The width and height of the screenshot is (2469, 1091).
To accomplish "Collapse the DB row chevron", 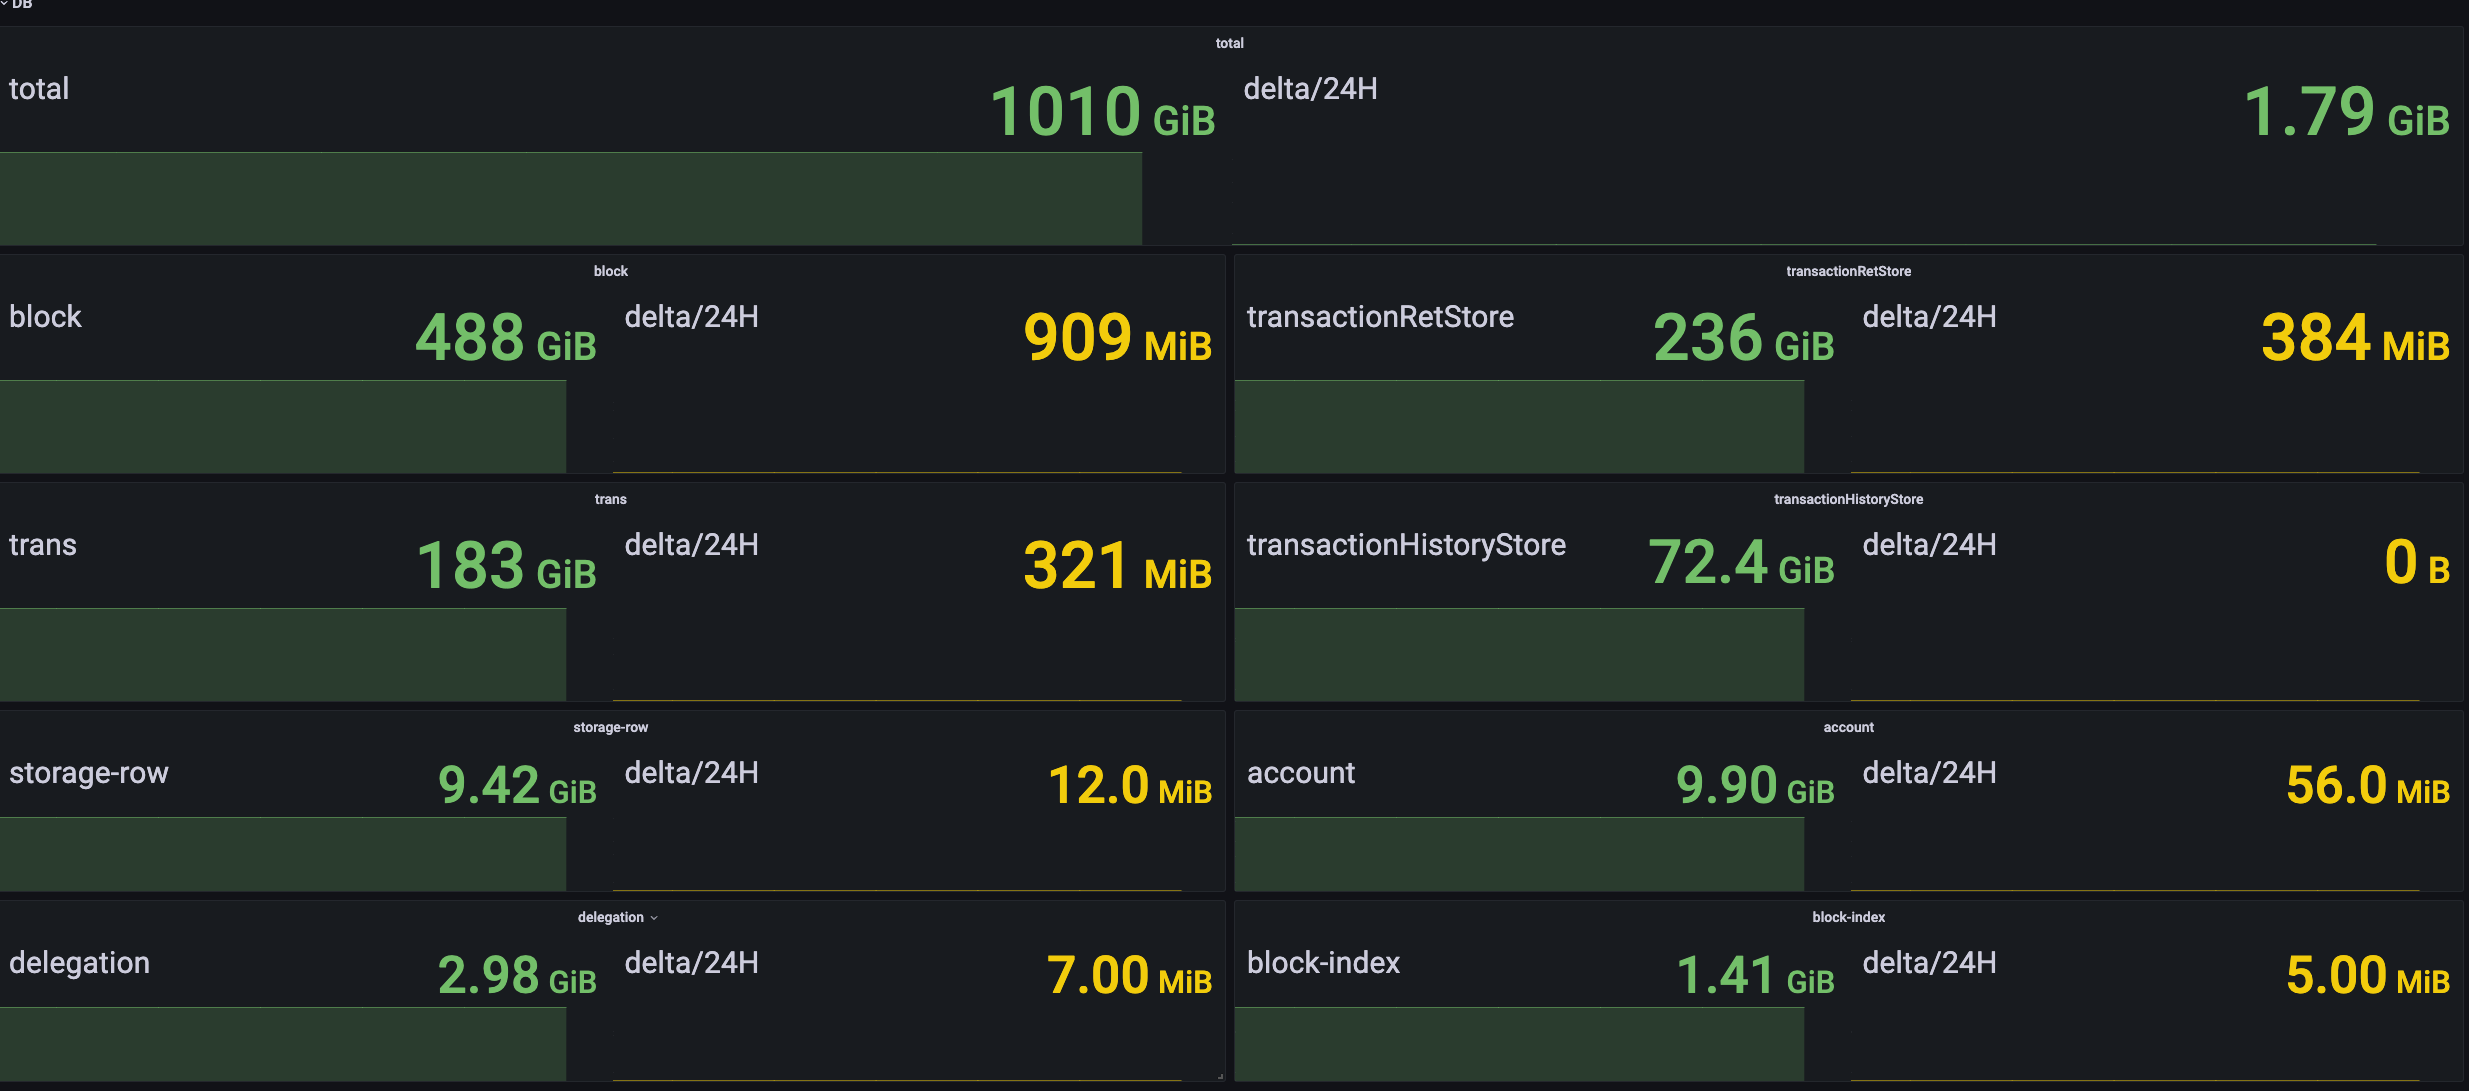I will point(5,5).
